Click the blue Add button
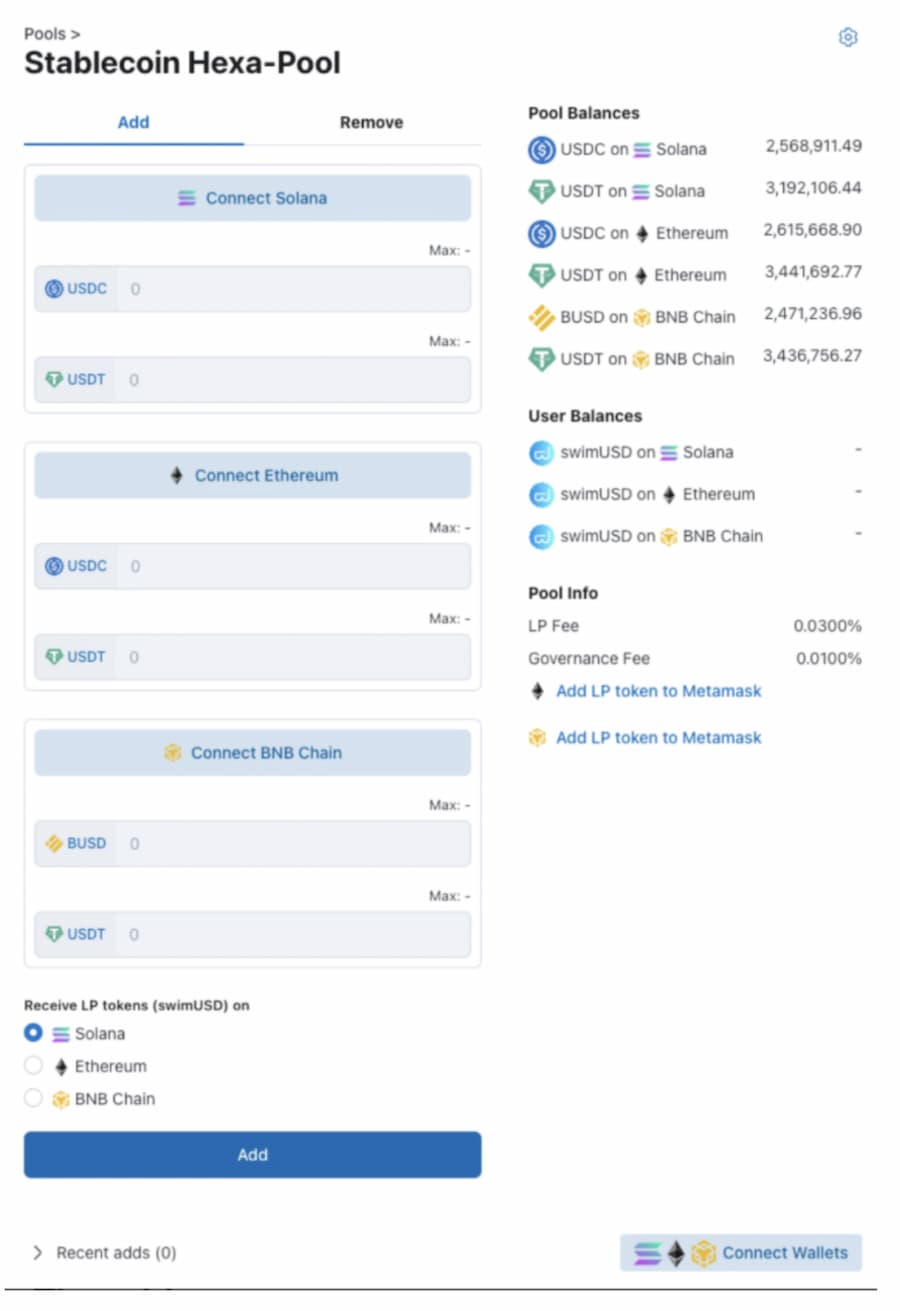Image resolution: width=900 pixels, height=1311 pixels. pyautogui.click(x=252, y=1155)
